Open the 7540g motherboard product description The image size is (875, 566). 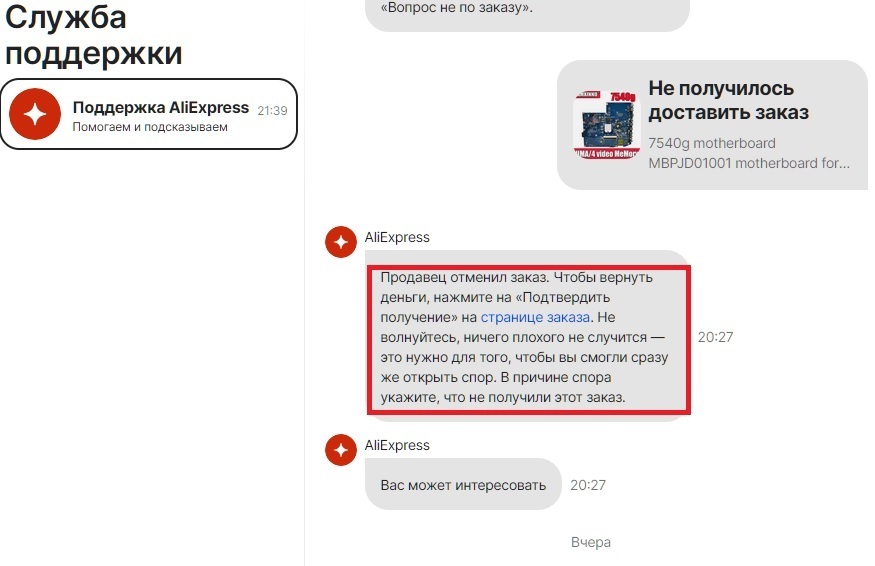click(748, 153)
